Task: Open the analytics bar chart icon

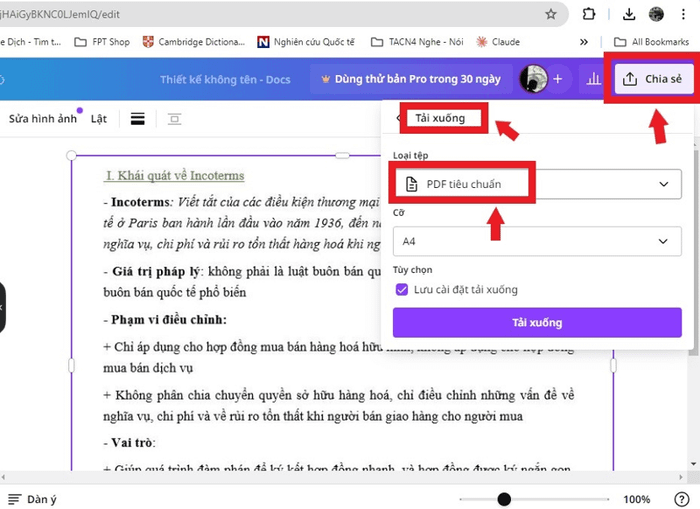Action: click(x=593, y=79)
